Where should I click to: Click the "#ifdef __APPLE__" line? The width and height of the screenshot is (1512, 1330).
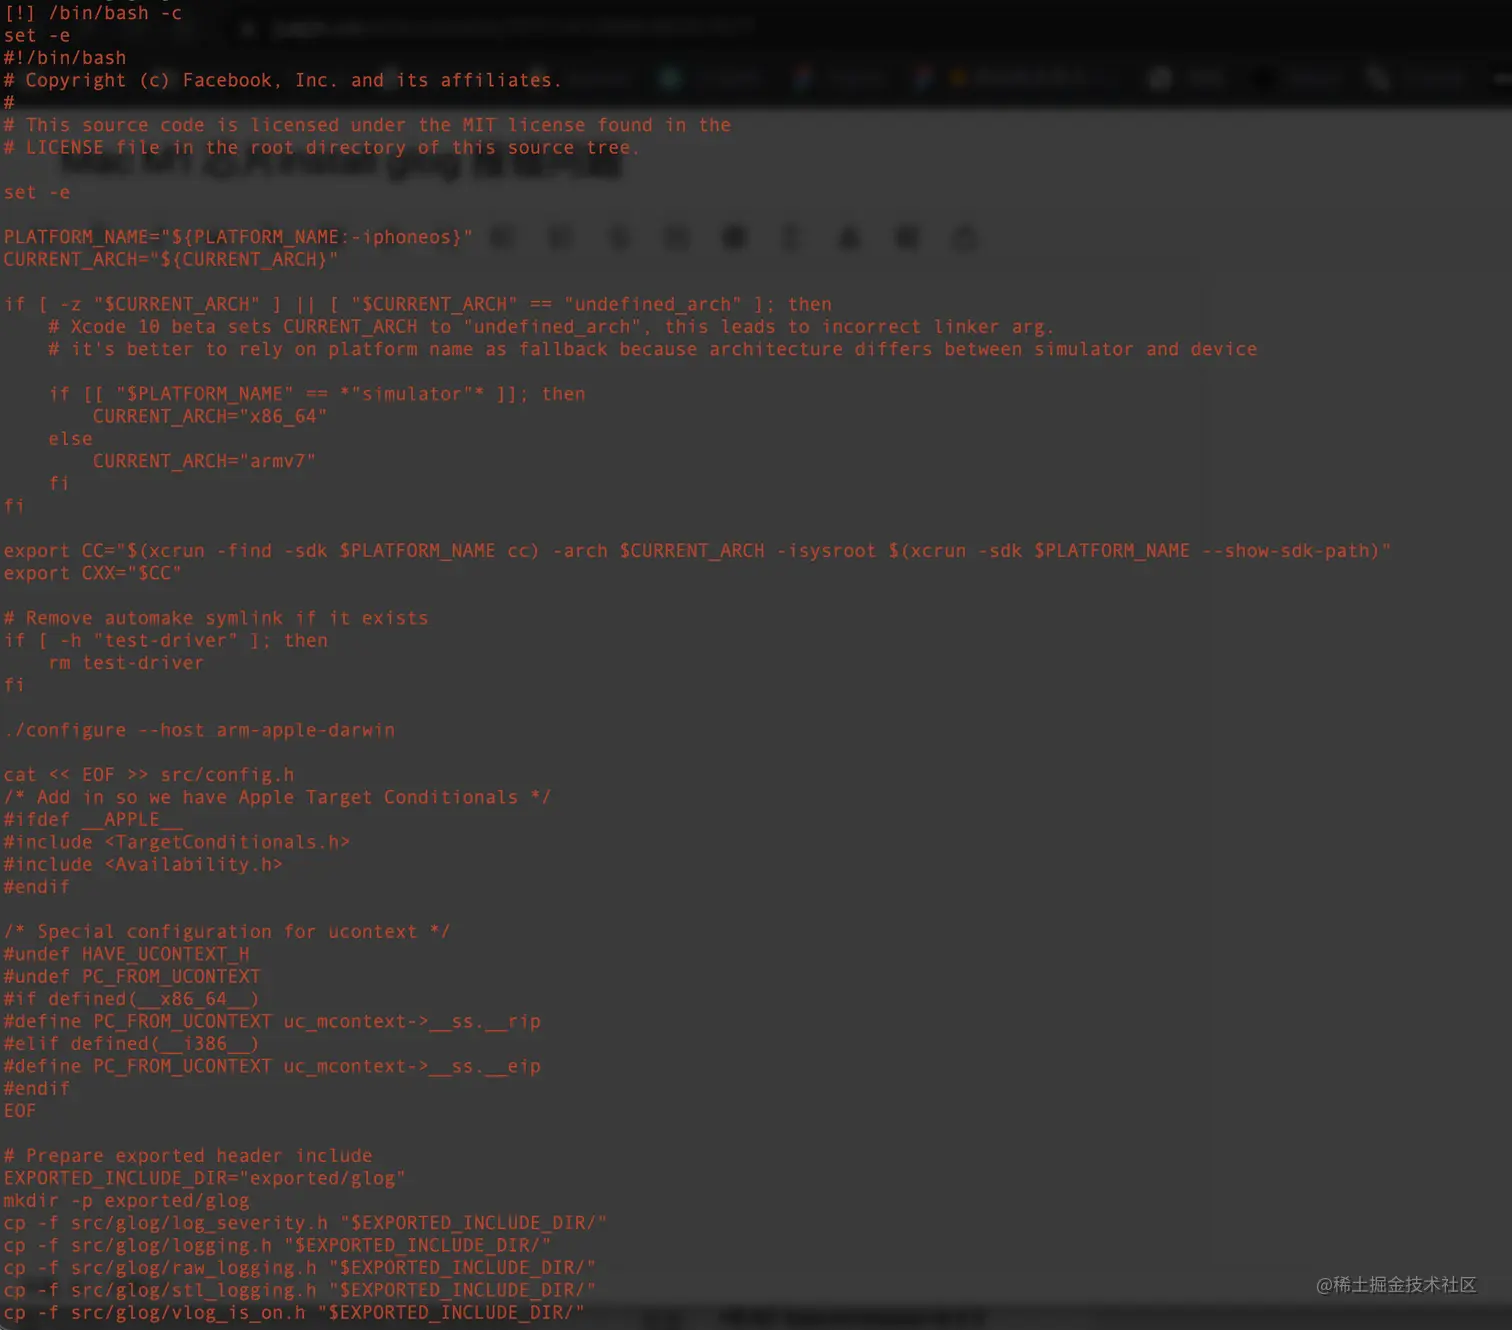tap(93, 820)
